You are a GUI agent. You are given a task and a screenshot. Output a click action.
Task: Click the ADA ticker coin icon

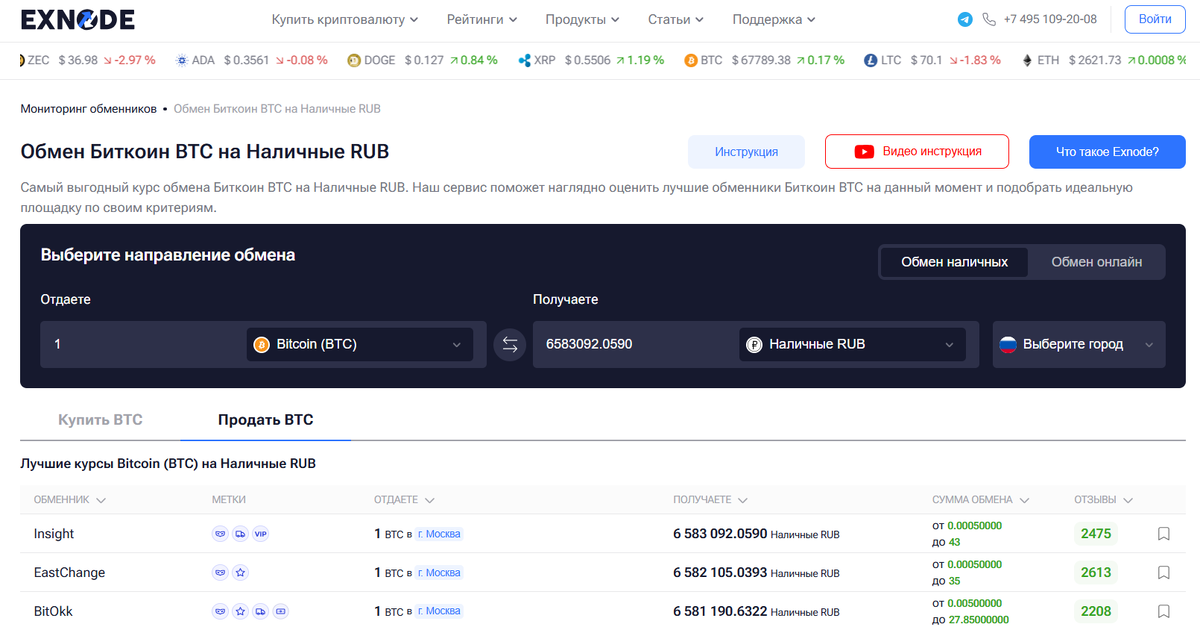pos(182,60)
